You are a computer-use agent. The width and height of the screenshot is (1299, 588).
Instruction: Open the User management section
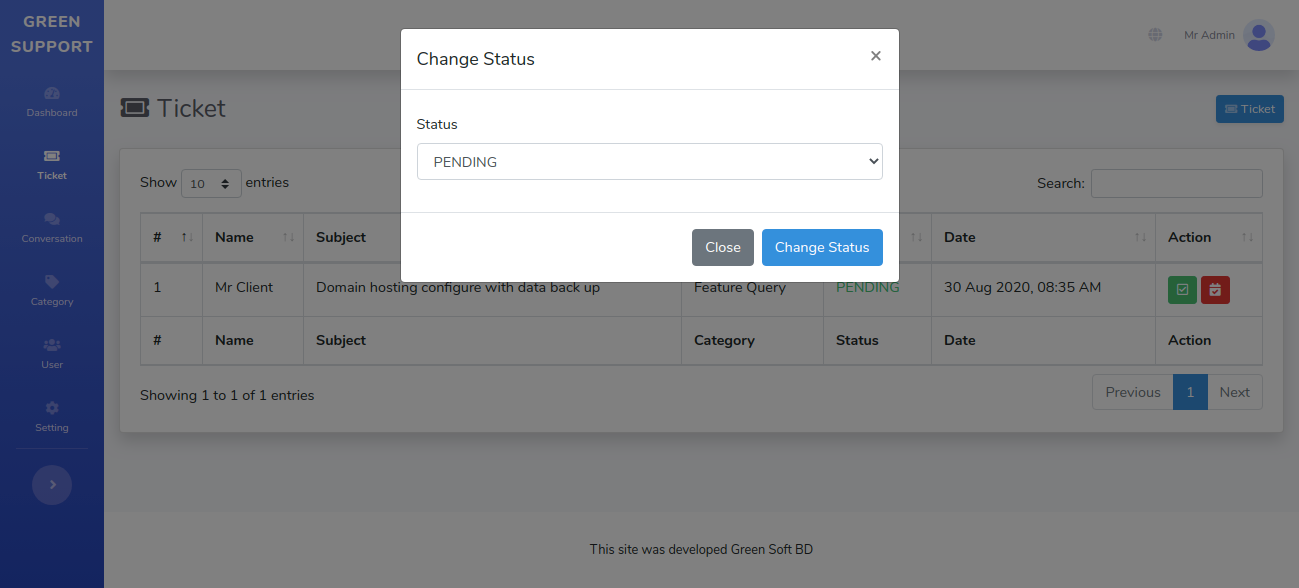pos(51,355)
